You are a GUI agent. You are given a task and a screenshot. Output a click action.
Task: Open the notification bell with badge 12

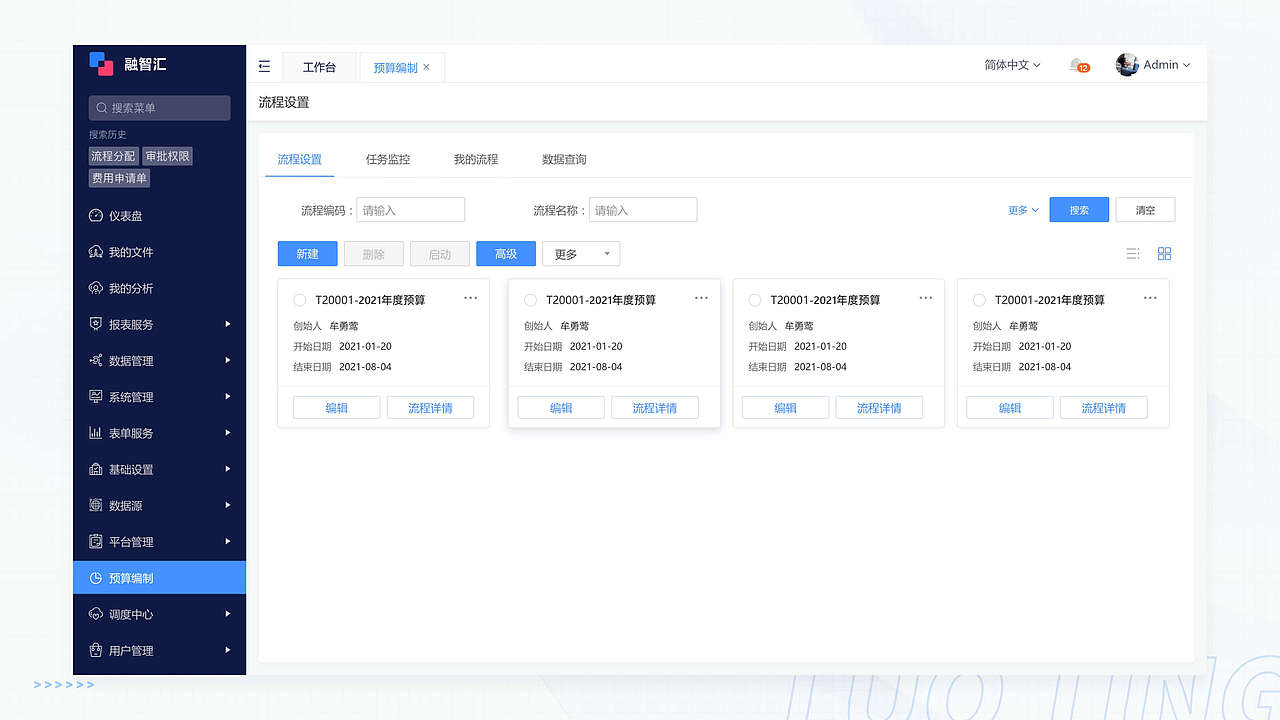pyautogui.click(x=1078, y=65)
